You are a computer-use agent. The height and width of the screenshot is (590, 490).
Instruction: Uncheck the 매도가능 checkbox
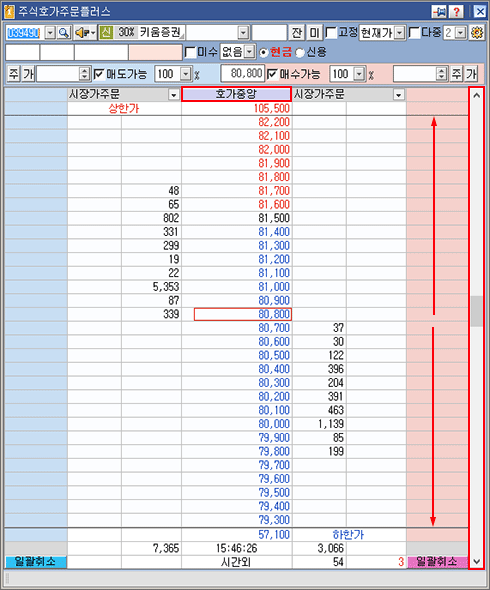(x=99, y=73)
